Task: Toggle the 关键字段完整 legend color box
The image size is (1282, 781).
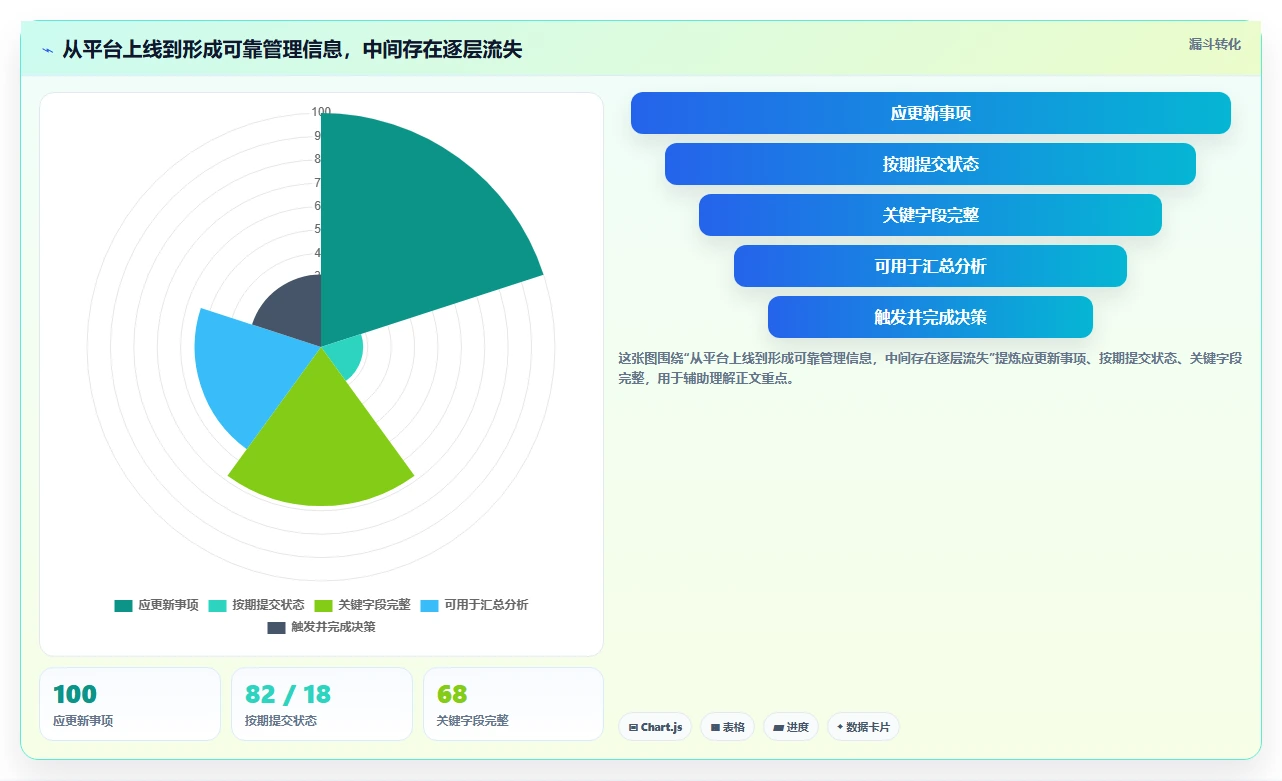Action: tap(324, 605)
